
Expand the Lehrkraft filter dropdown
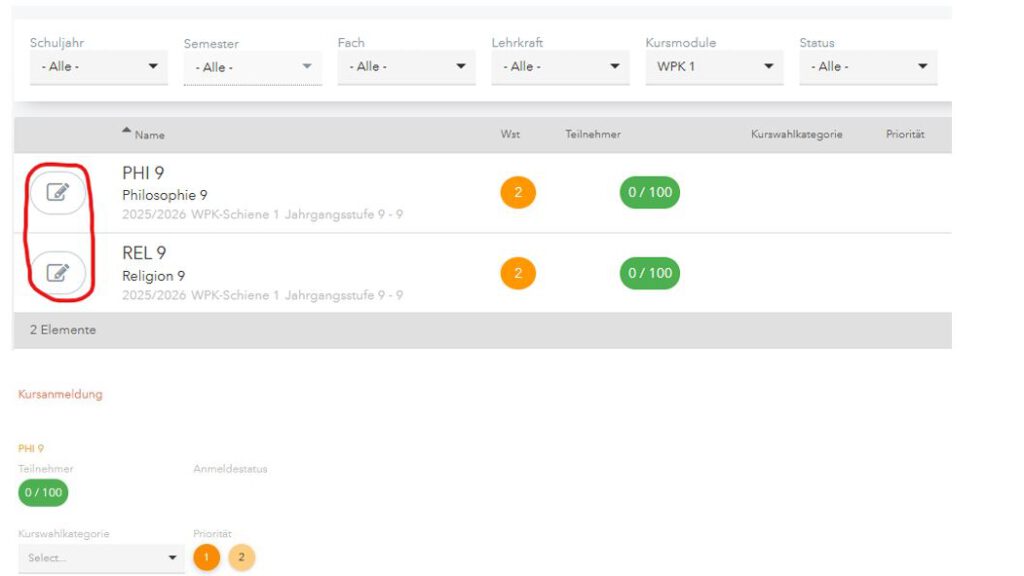click(x=560, y=67)
